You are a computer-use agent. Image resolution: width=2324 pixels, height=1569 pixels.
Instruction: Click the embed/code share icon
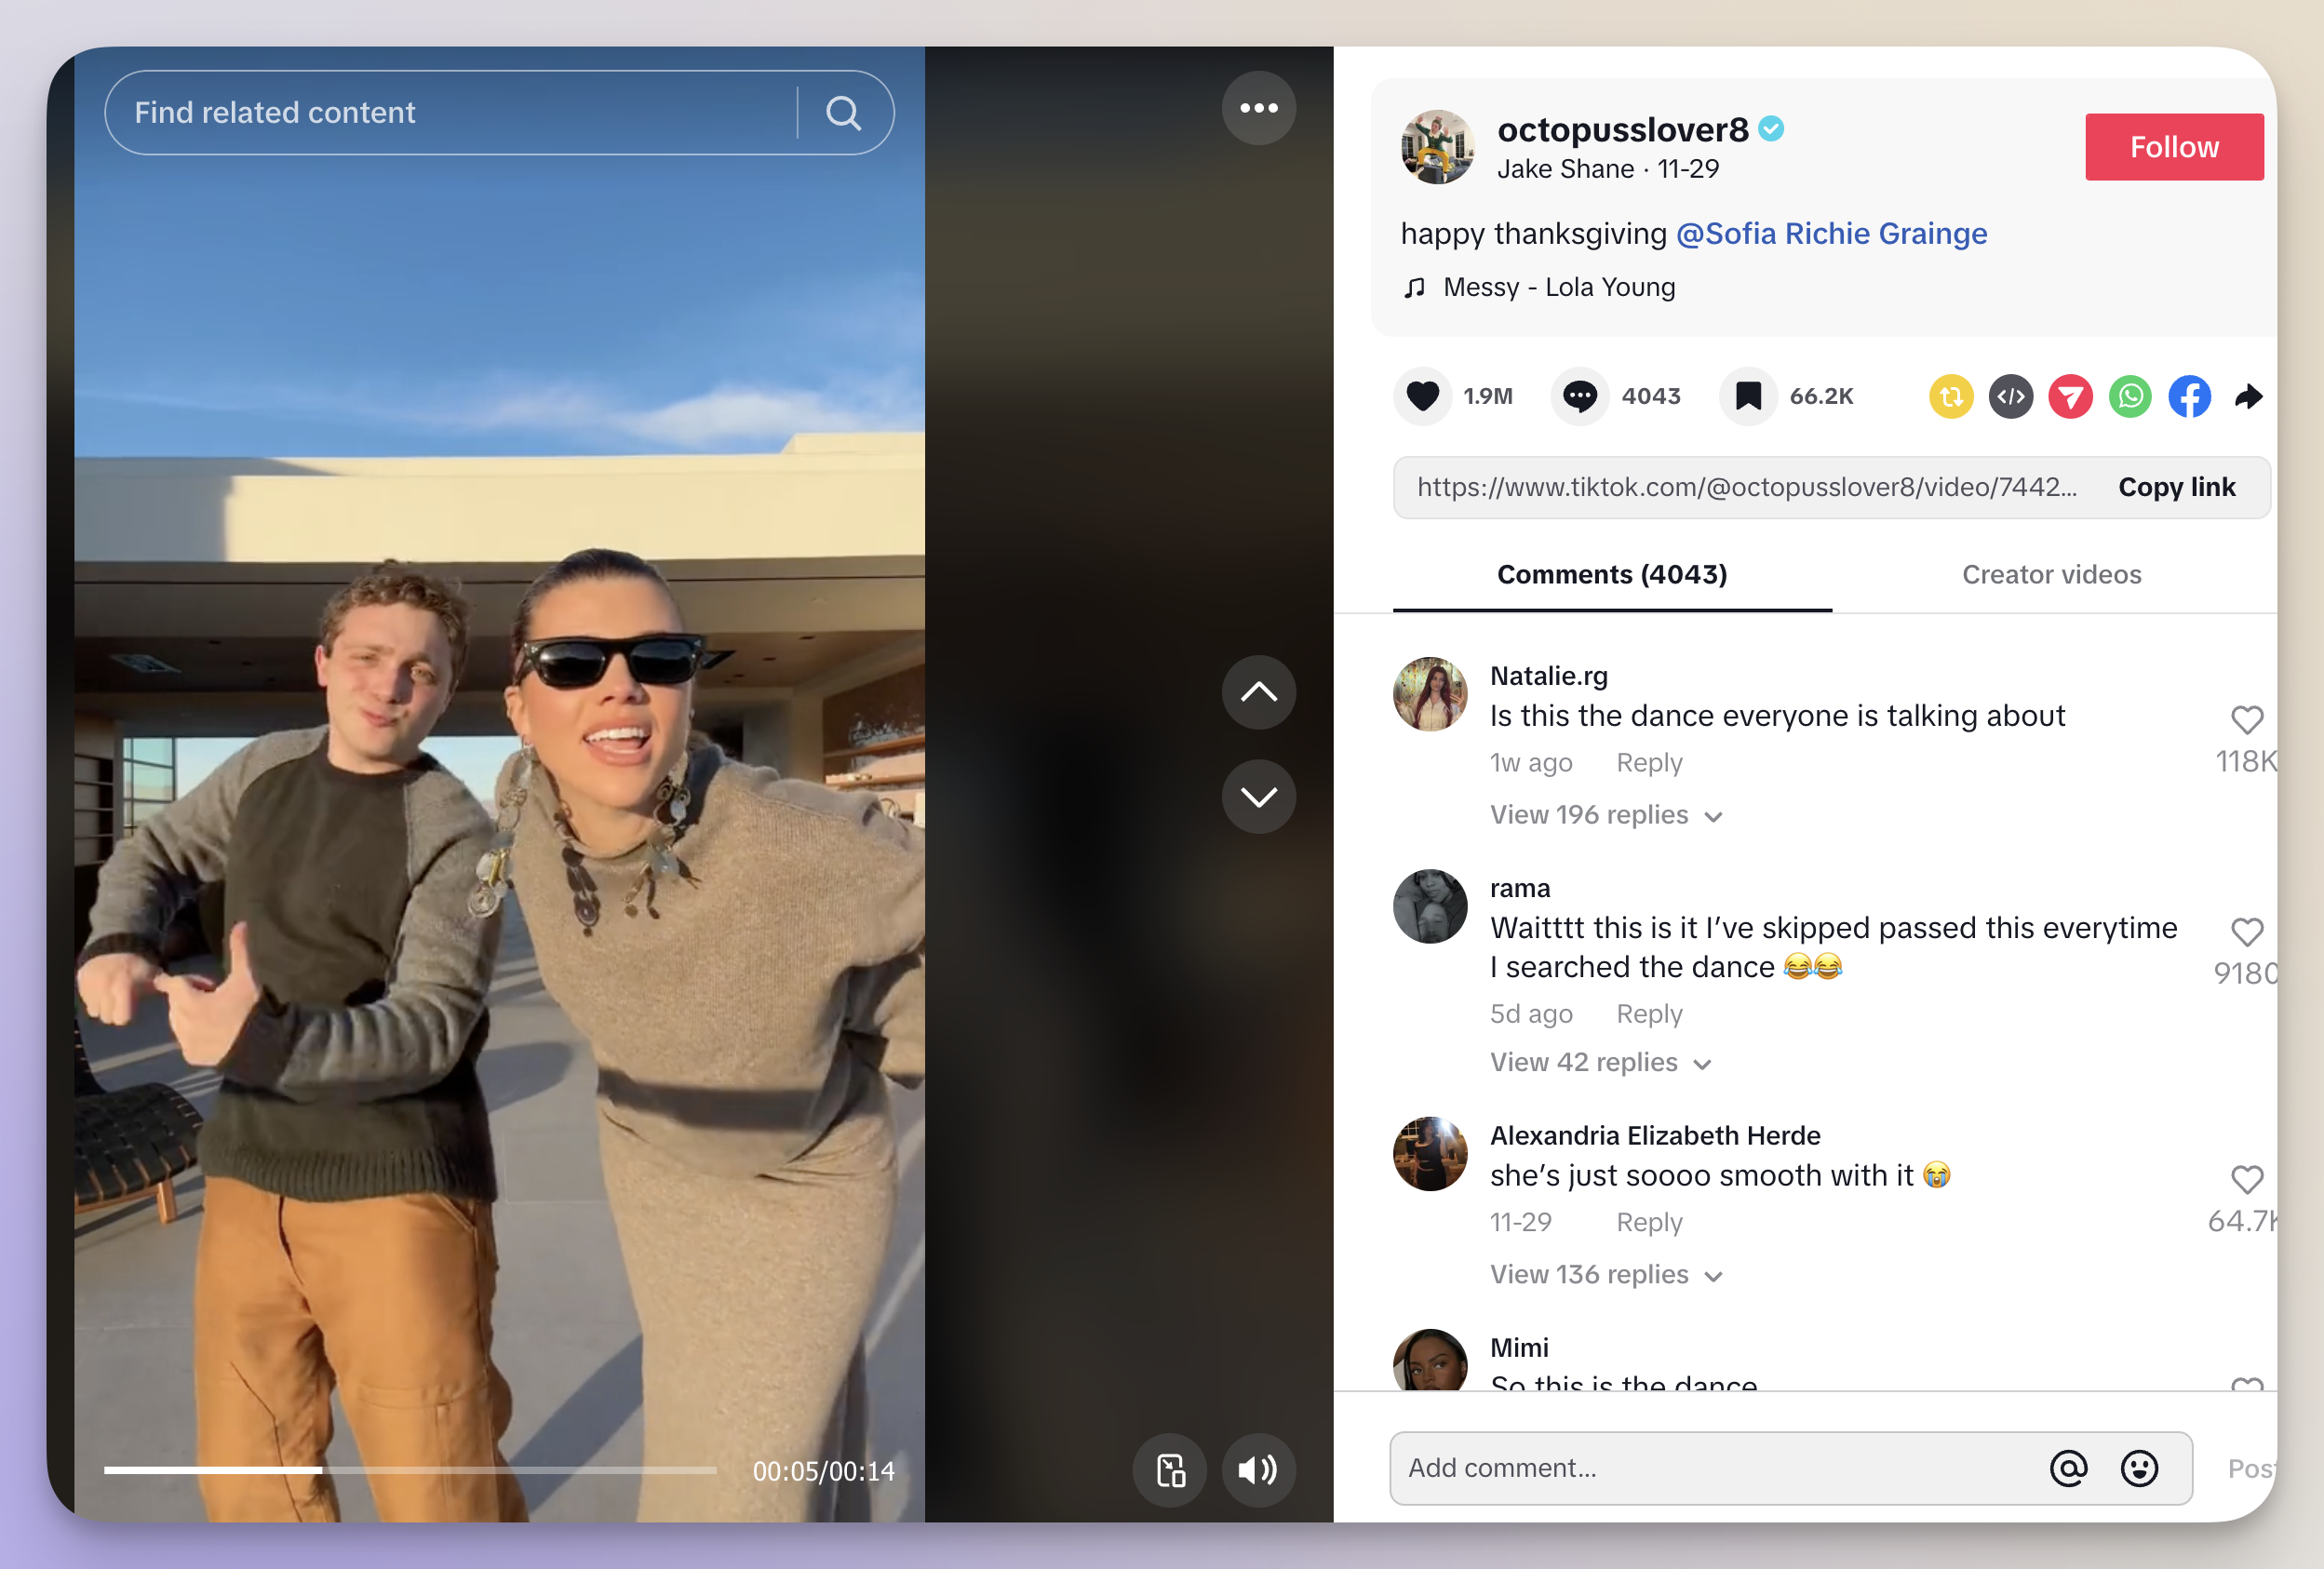tap(2010, 394)
